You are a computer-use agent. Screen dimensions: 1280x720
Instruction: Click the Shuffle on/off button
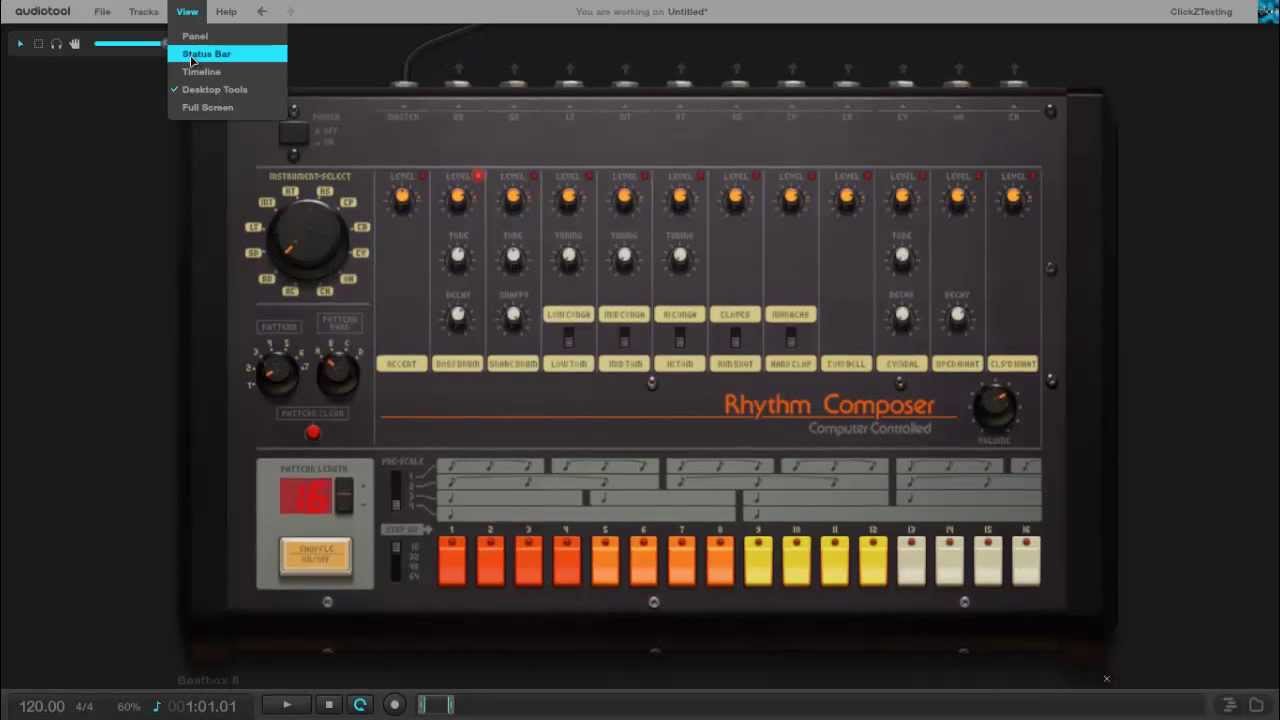(315, 555)
